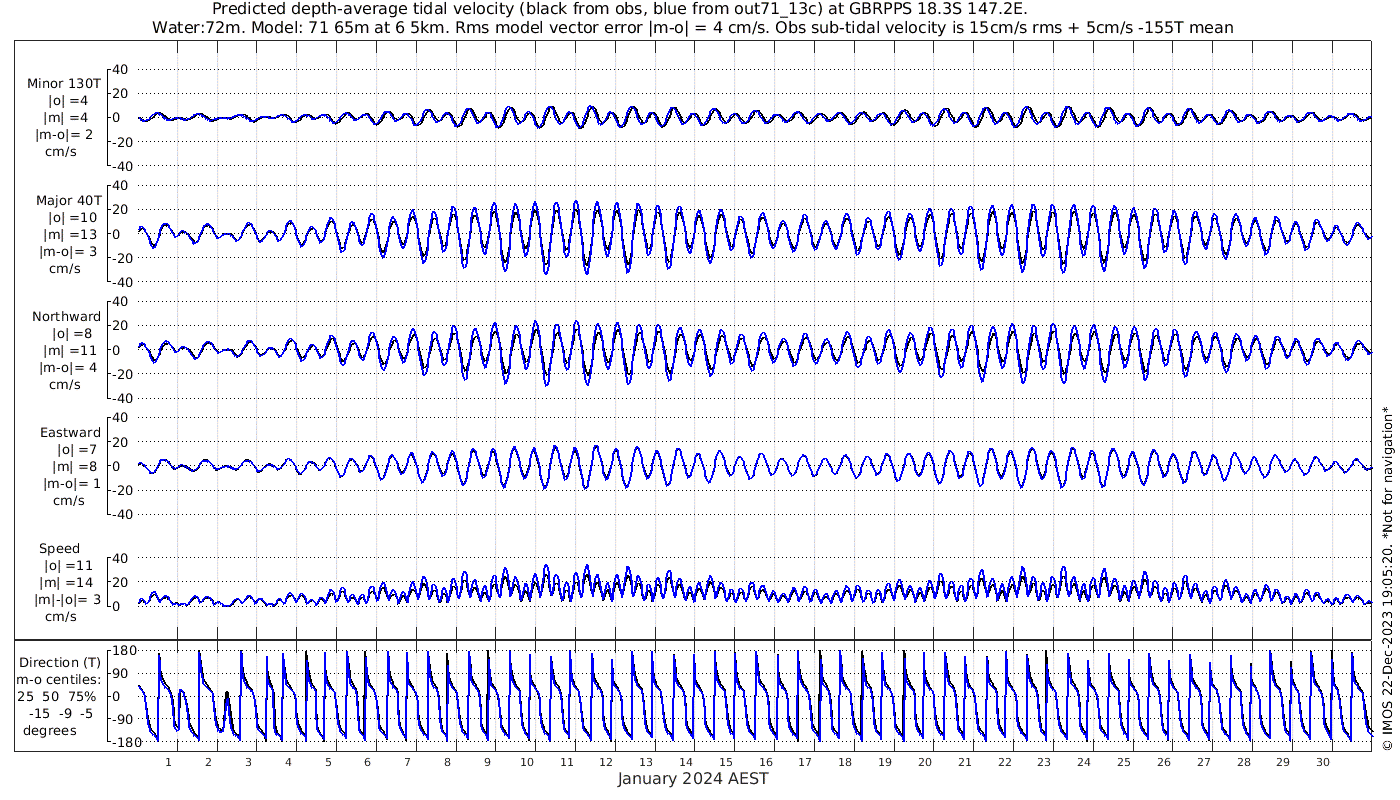Click day '1' on the date axis
This screenshot has width=1400, height=800.
168,762
